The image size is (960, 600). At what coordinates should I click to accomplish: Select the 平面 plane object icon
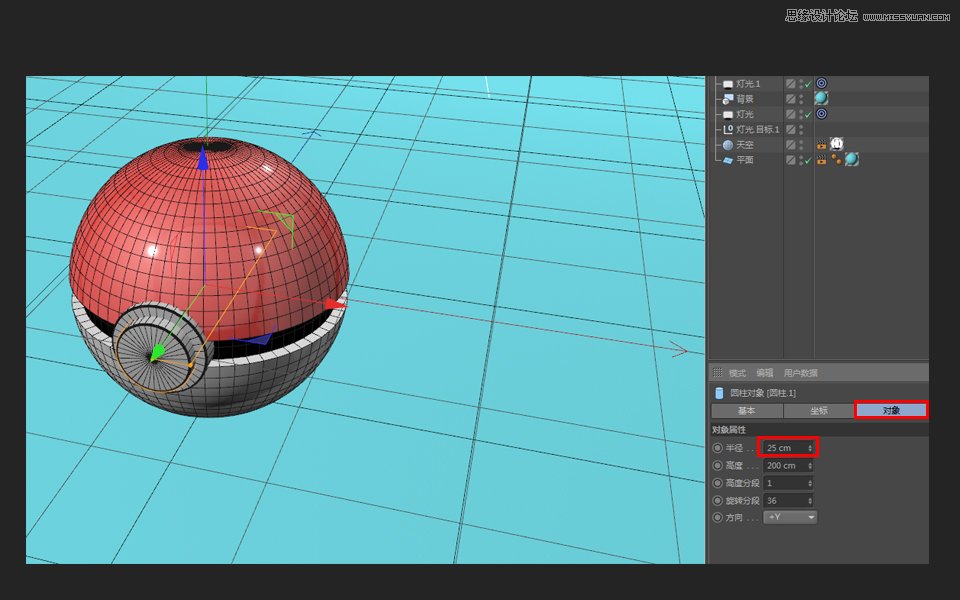(728, 160)
